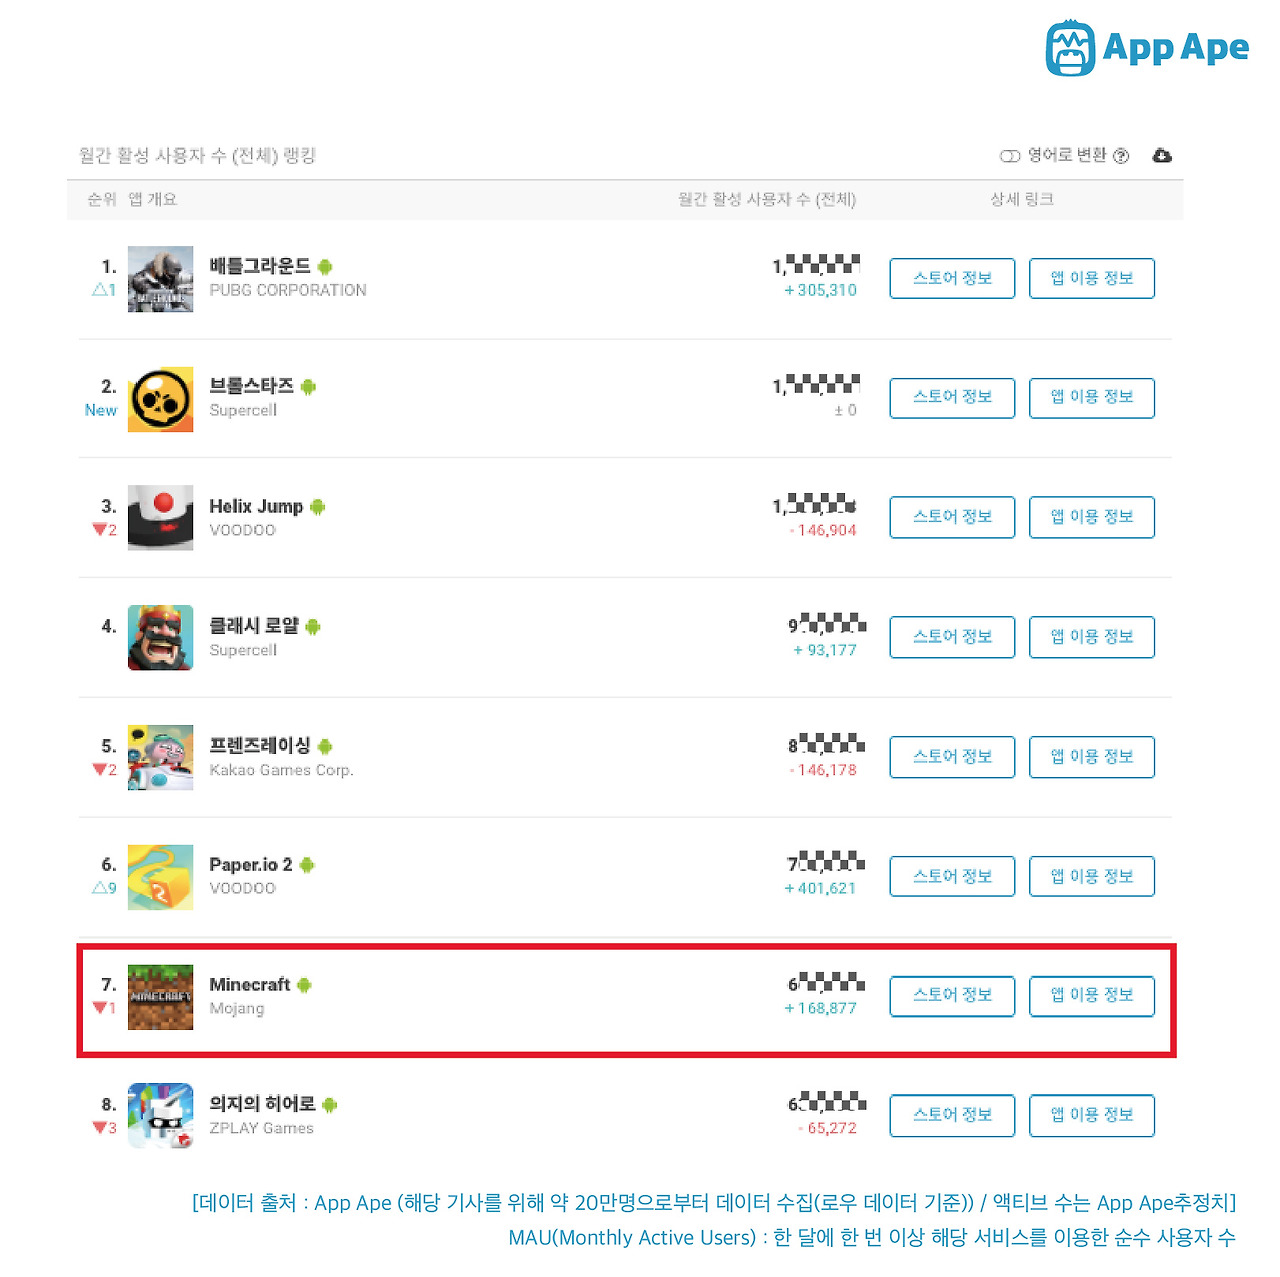Open 앱 이용 정보 for Minecraft
This screenshot has width=1280, height=1277.
pos(1092,996)
